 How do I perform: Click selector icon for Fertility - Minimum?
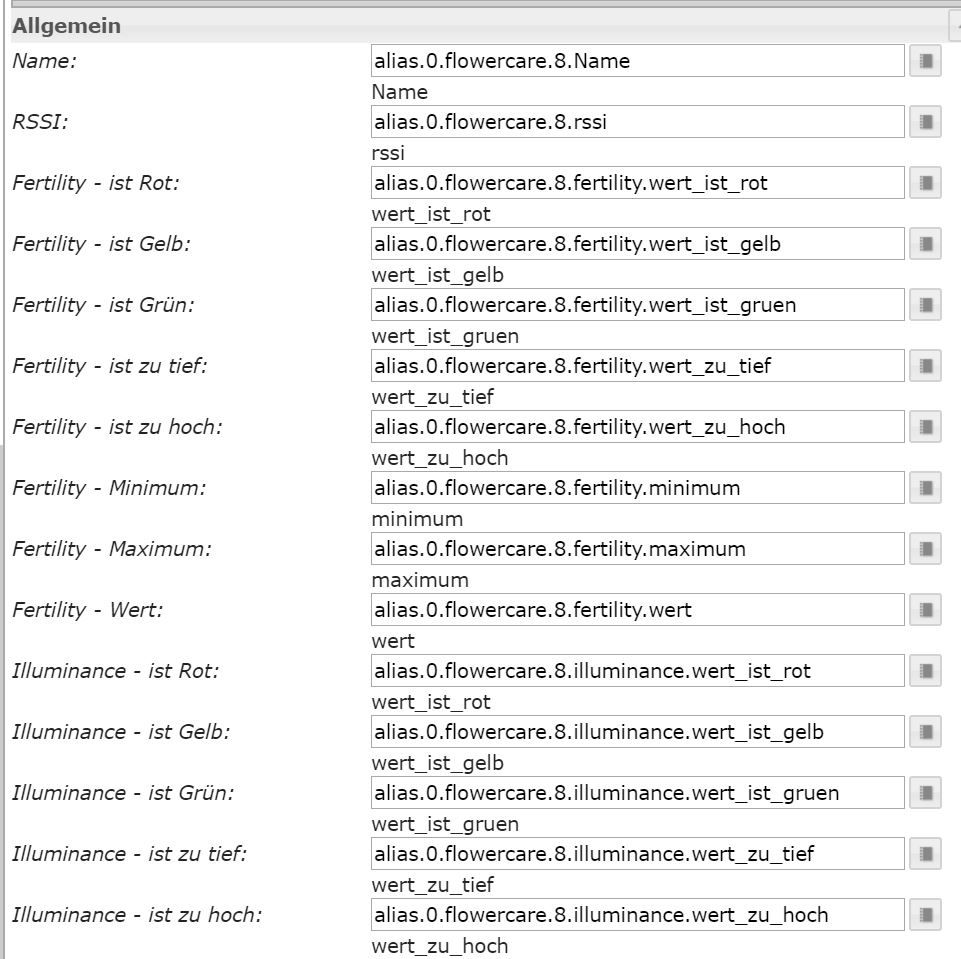pyautogui.click(x=925, y=488)
